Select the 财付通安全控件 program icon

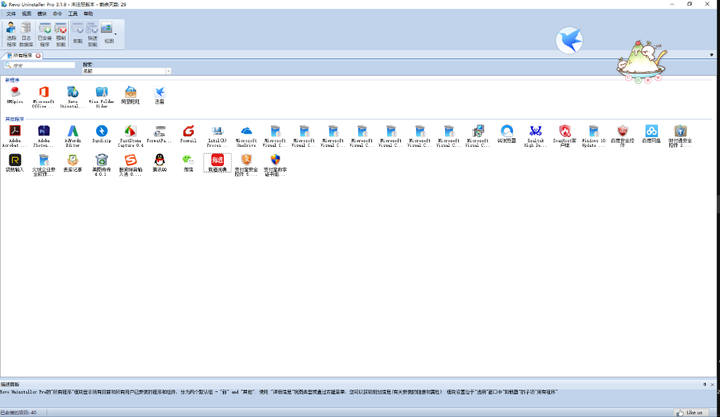680,136
